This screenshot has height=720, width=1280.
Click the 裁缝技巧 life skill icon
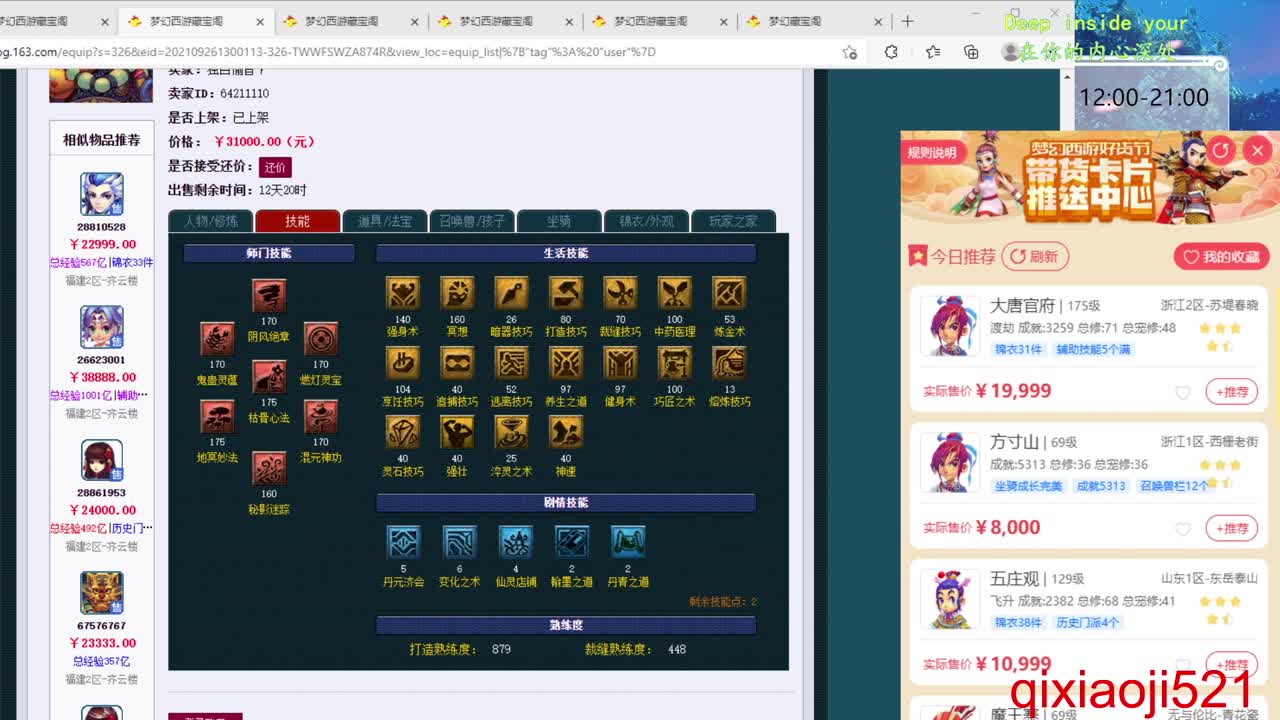point(620,294)
